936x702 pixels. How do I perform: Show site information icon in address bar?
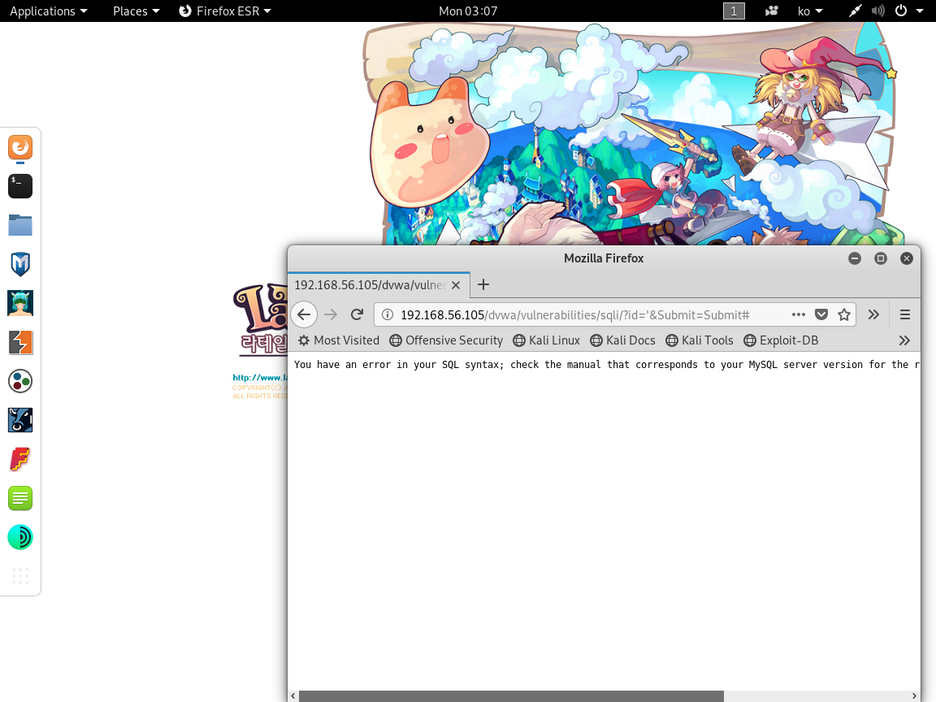click(x=387, y=315)
